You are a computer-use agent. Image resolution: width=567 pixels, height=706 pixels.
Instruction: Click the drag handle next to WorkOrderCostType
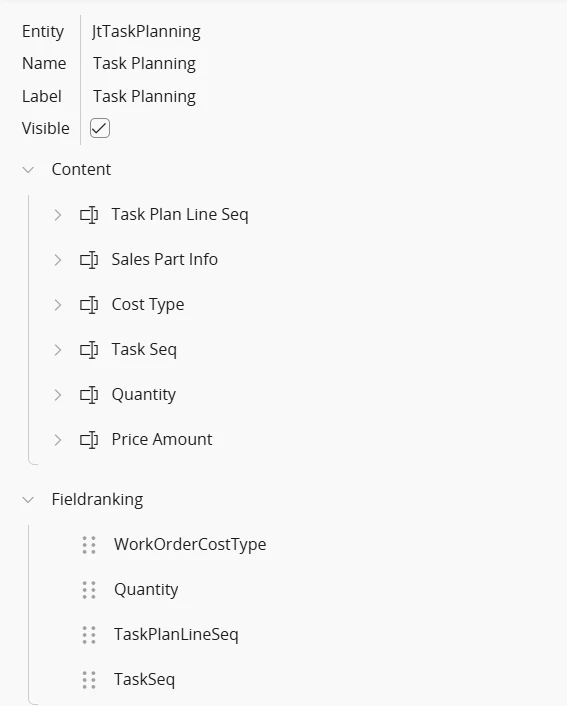coord(89,545)
